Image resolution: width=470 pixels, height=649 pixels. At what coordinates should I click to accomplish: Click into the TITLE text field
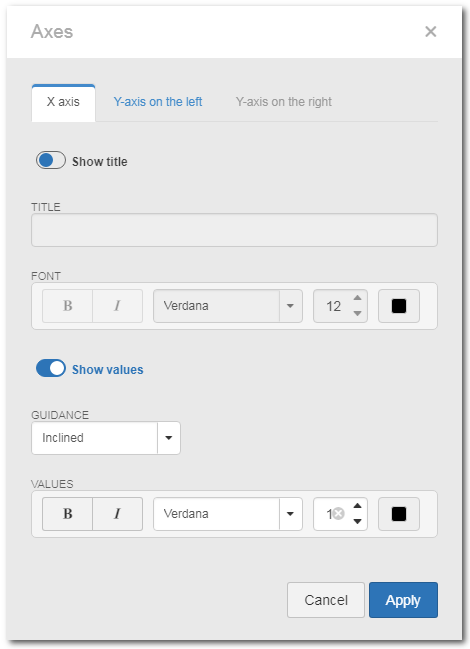tap(234, 230)
